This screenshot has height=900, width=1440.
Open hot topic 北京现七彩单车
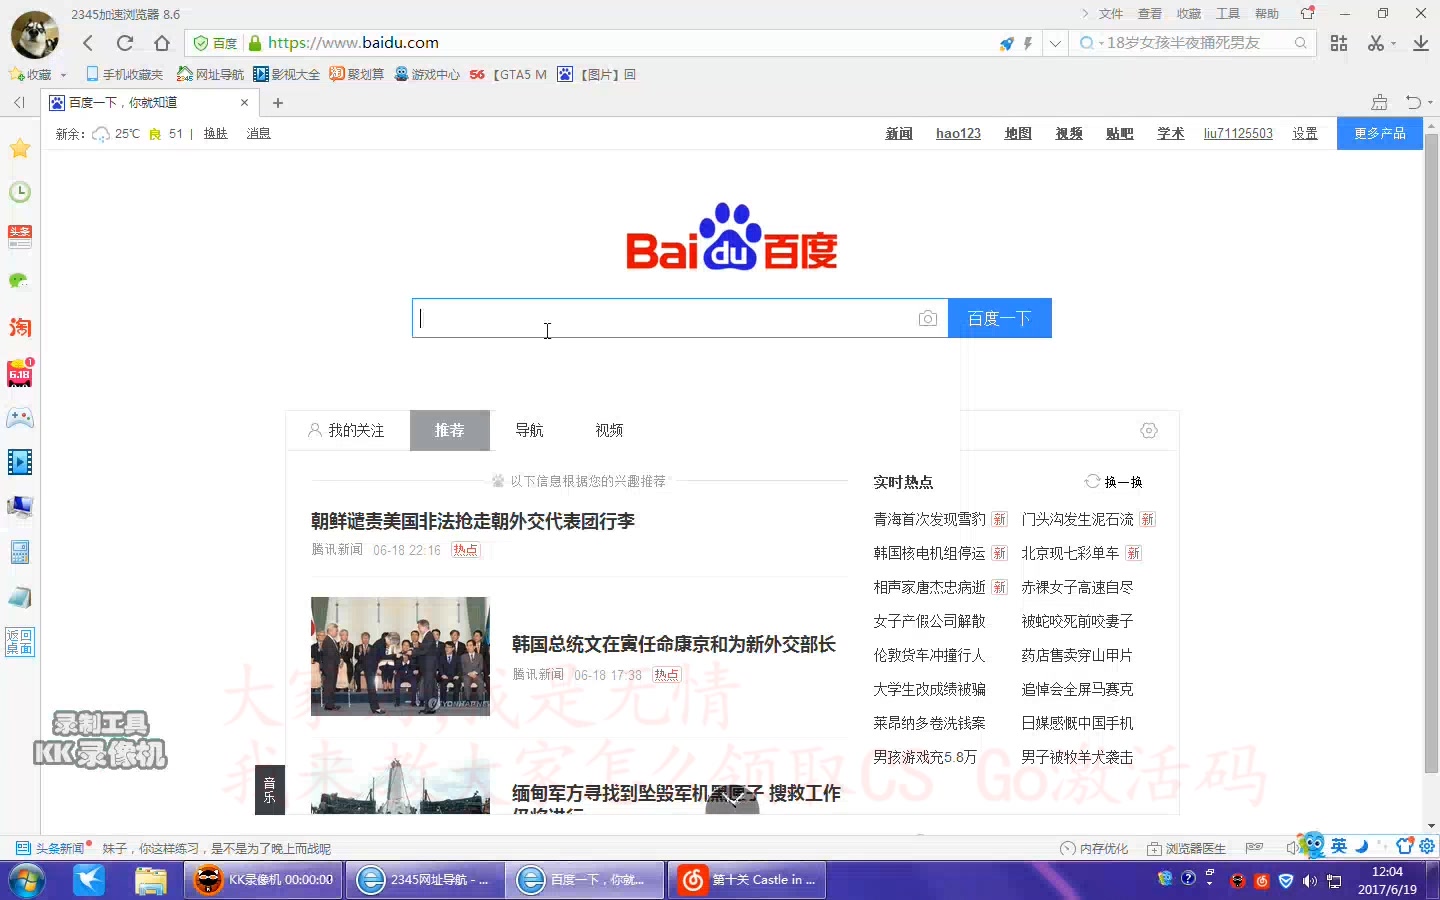point(1070,553)
